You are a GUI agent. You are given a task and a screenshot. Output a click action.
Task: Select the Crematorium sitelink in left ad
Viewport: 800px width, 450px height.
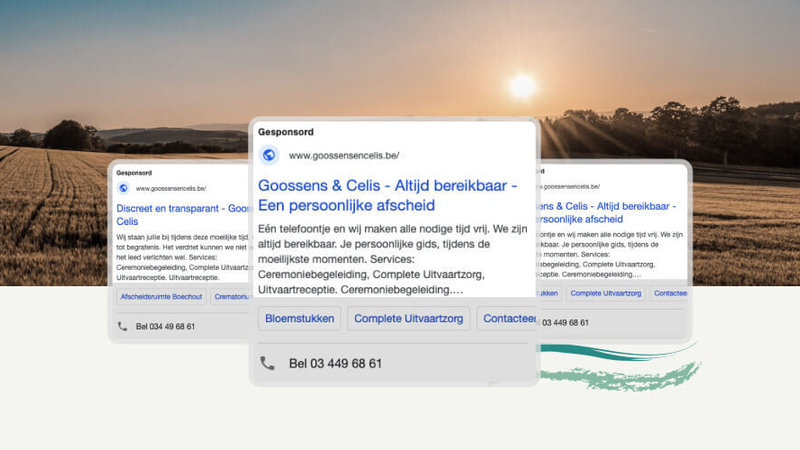point(232,297)
